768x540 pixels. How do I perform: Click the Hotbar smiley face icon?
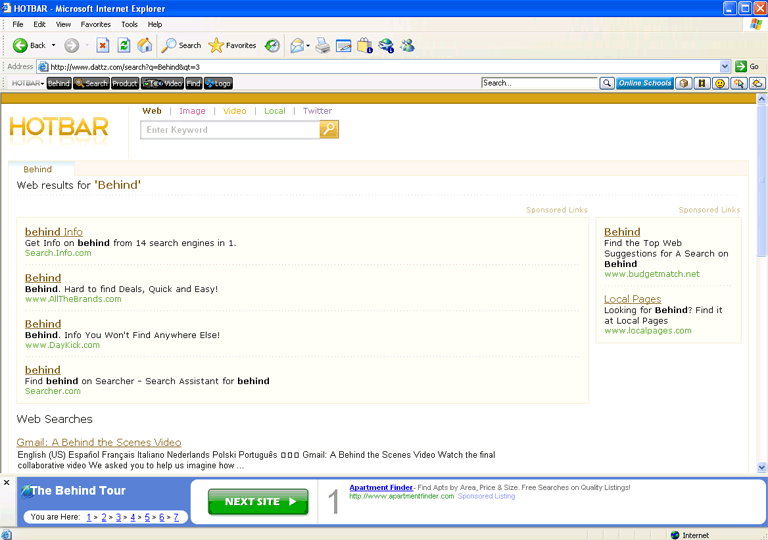pos(719,83)
